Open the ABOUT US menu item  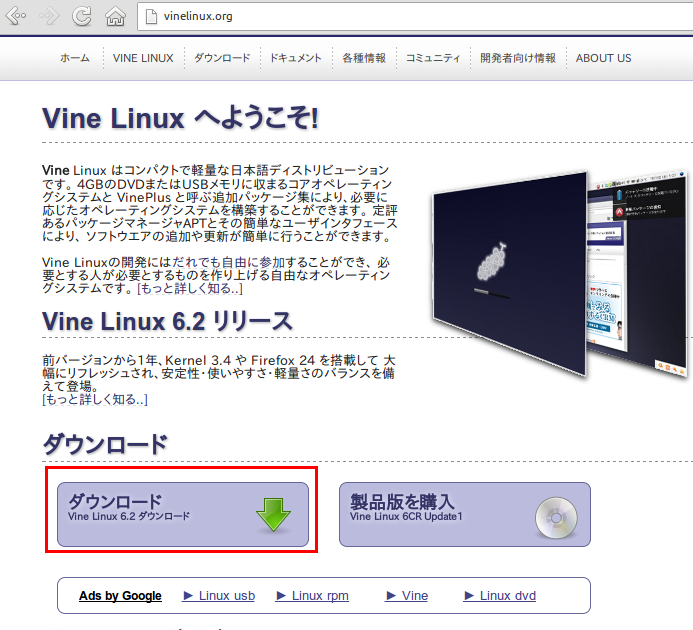[x=603, y=58]
